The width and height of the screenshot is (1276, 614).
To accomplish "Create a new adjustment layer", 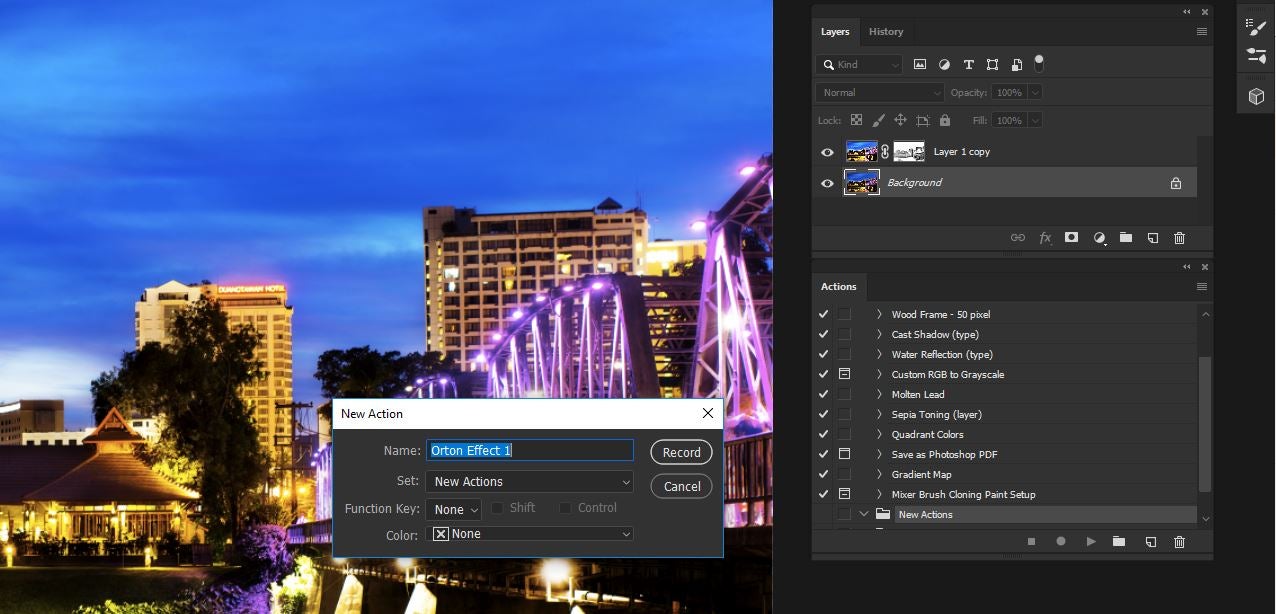I will pos(1098,238).
